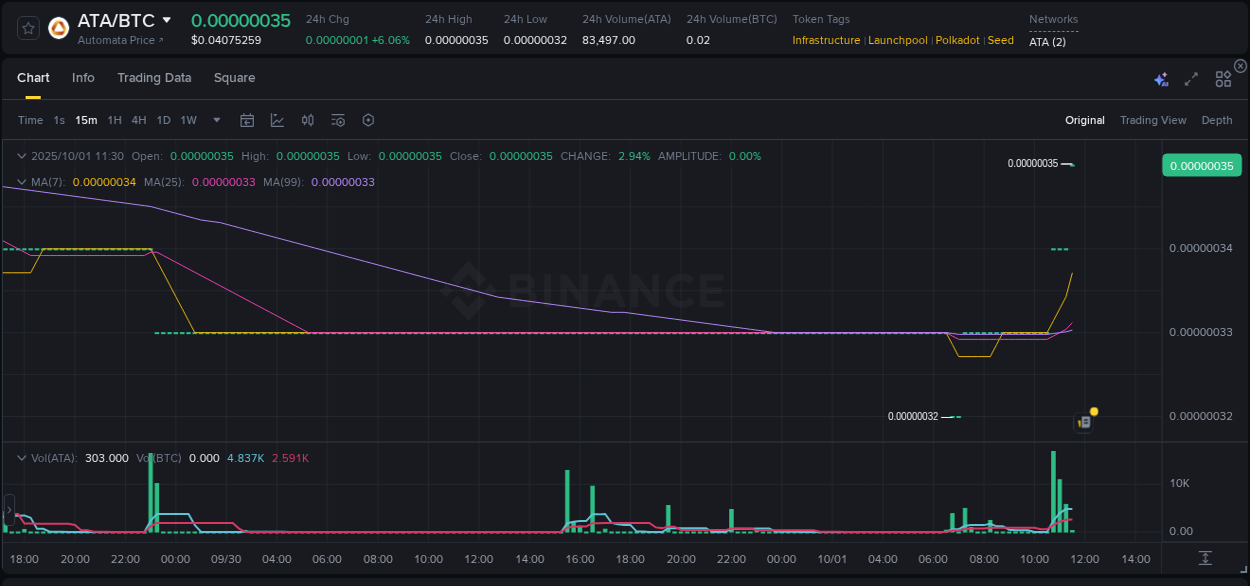Launch the AI assistant icon
Image resolution: width=1250 pixels, height=586 pixels.
coord(1161,79)
